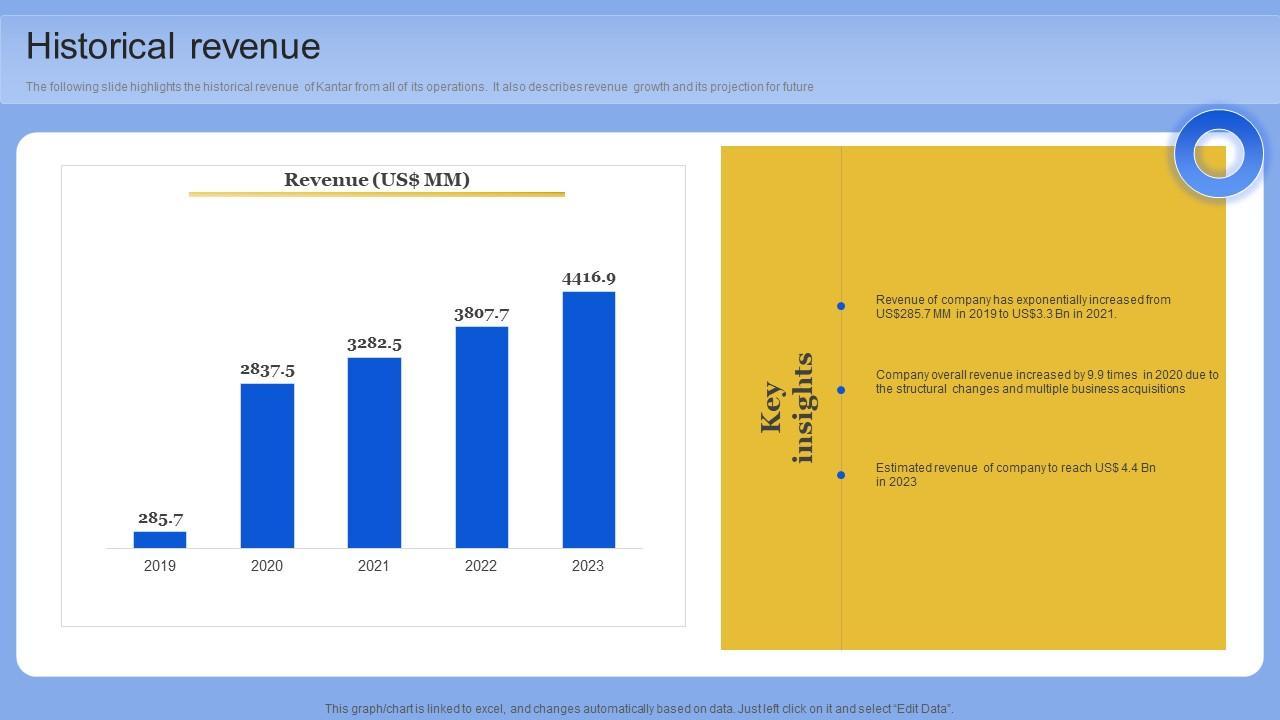Click the gold underline beneath chart title
Screen dimensions: 1280x720
click(x=377, y=194)
